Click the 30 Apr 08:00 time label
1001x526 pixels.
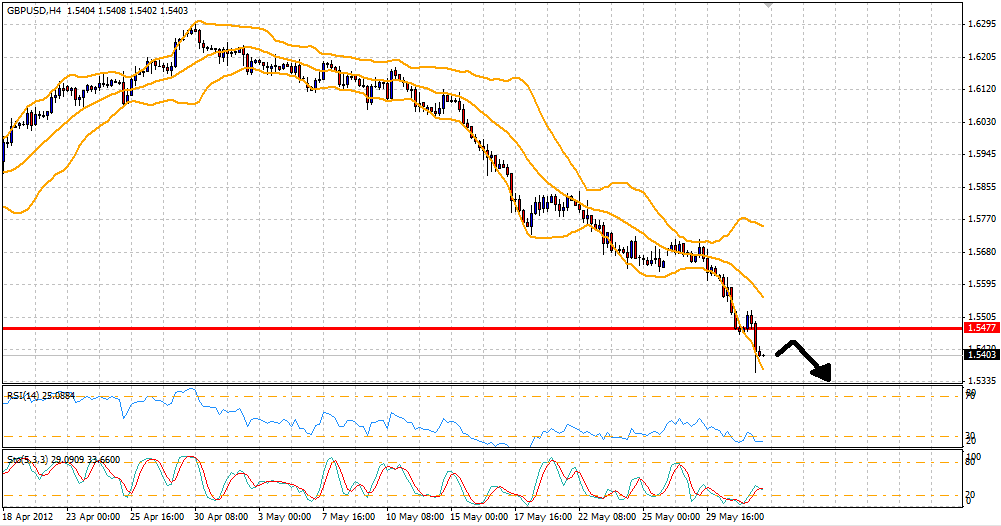(x=222, y=516)
